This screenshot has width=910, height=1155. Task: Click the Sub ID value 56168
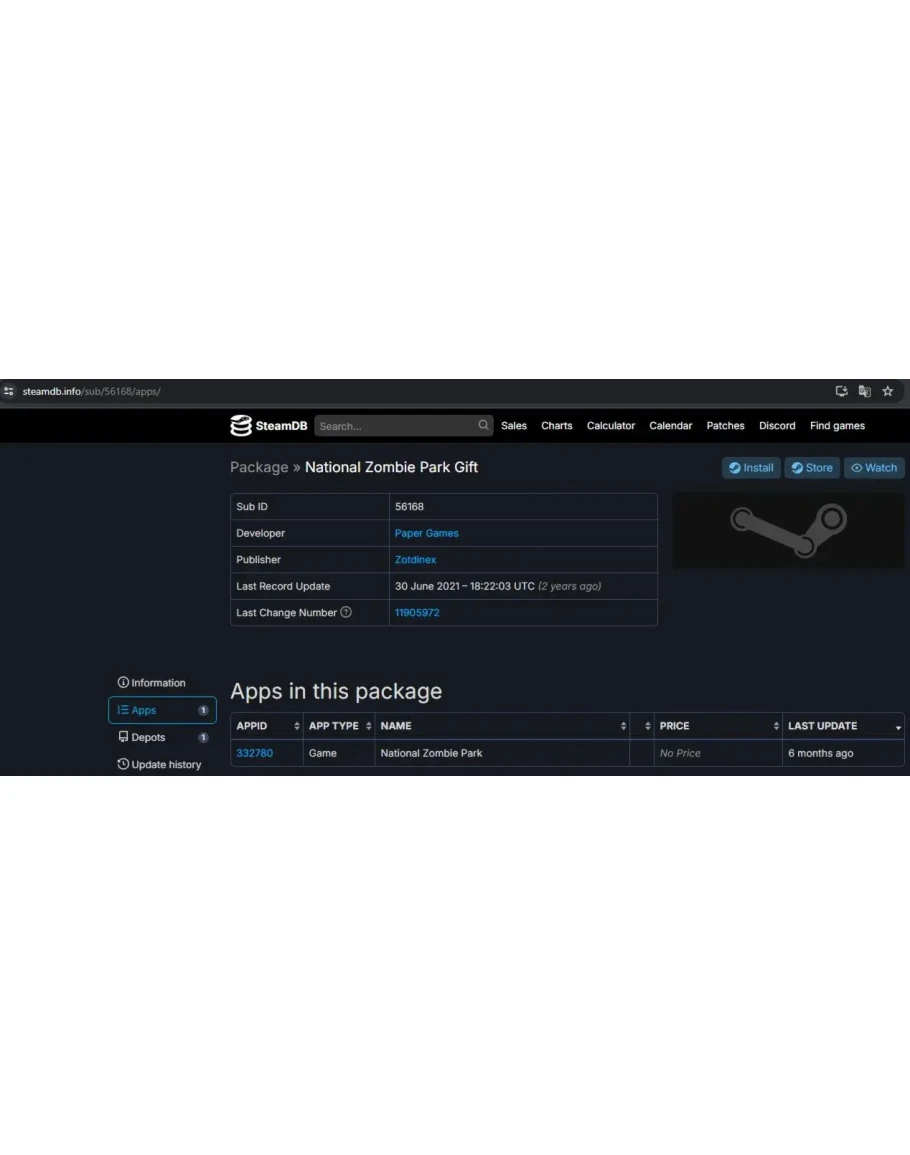(x=409, y=507)
